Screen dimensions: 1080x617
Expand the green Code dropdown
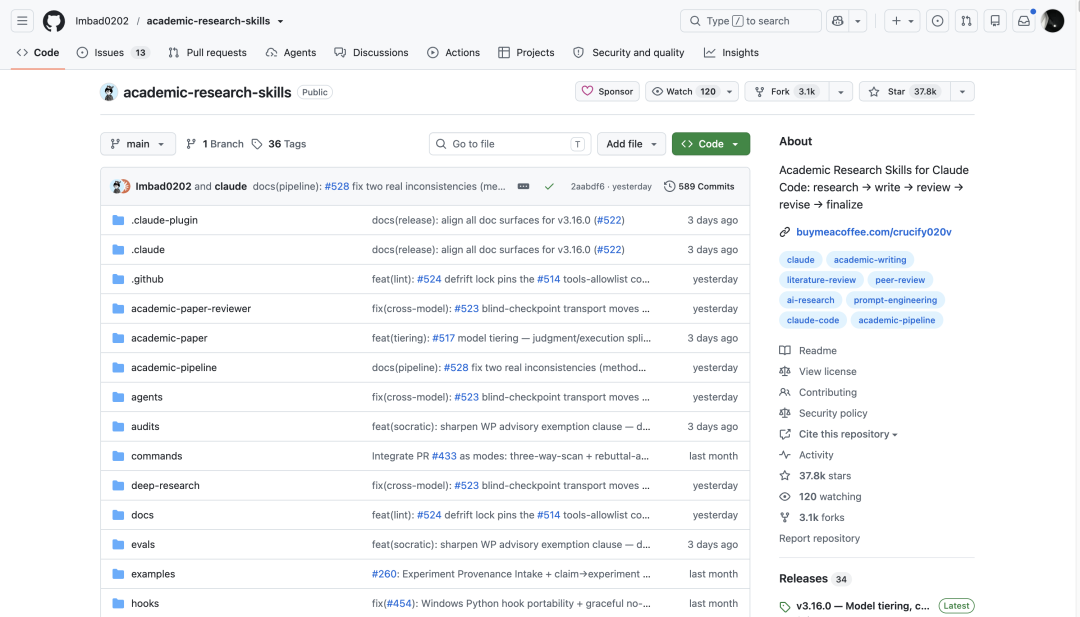pyautogui.click(x=711, y=144)
